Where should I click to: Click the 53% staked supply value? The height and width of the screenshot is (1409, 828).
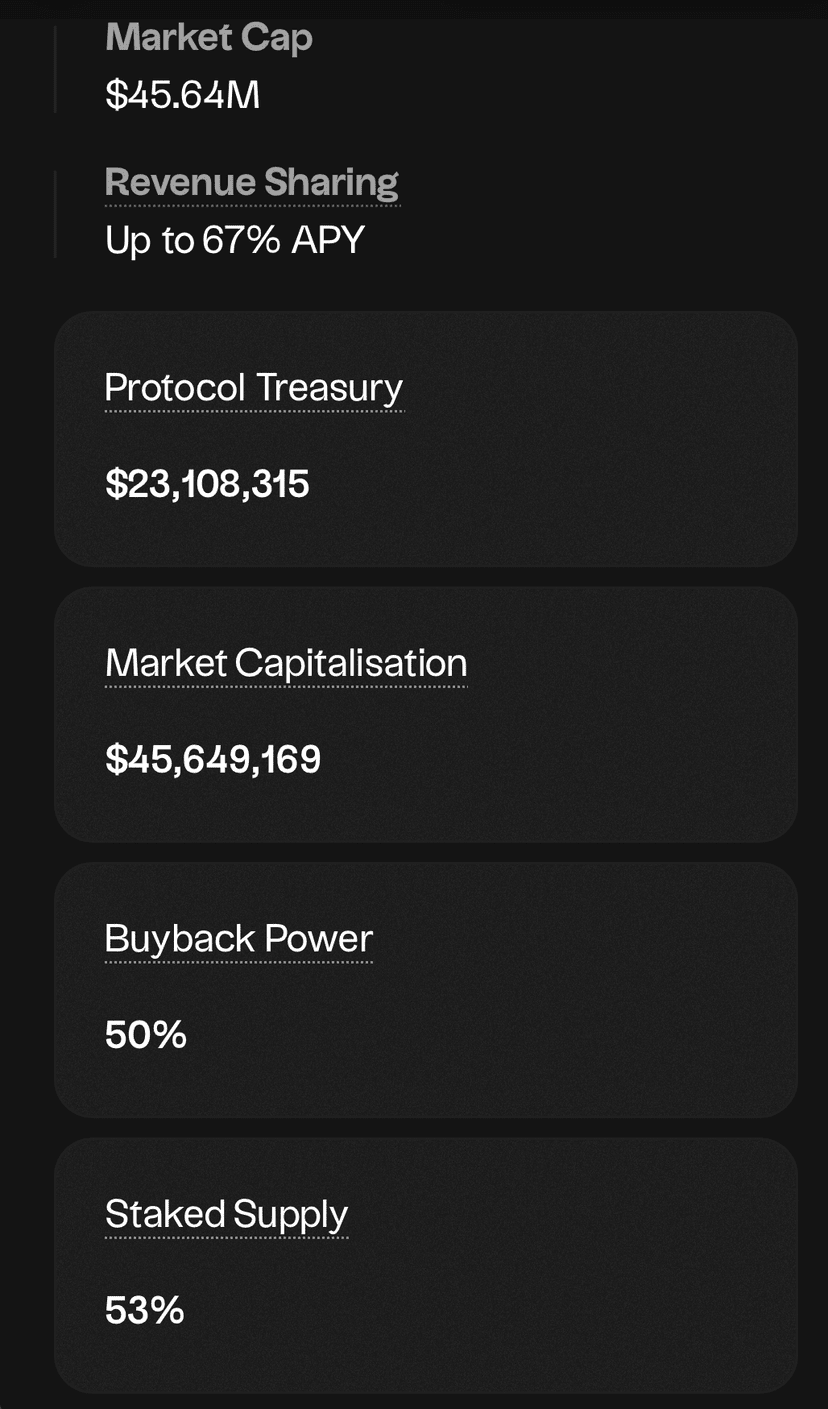[x=145, y=1310]
